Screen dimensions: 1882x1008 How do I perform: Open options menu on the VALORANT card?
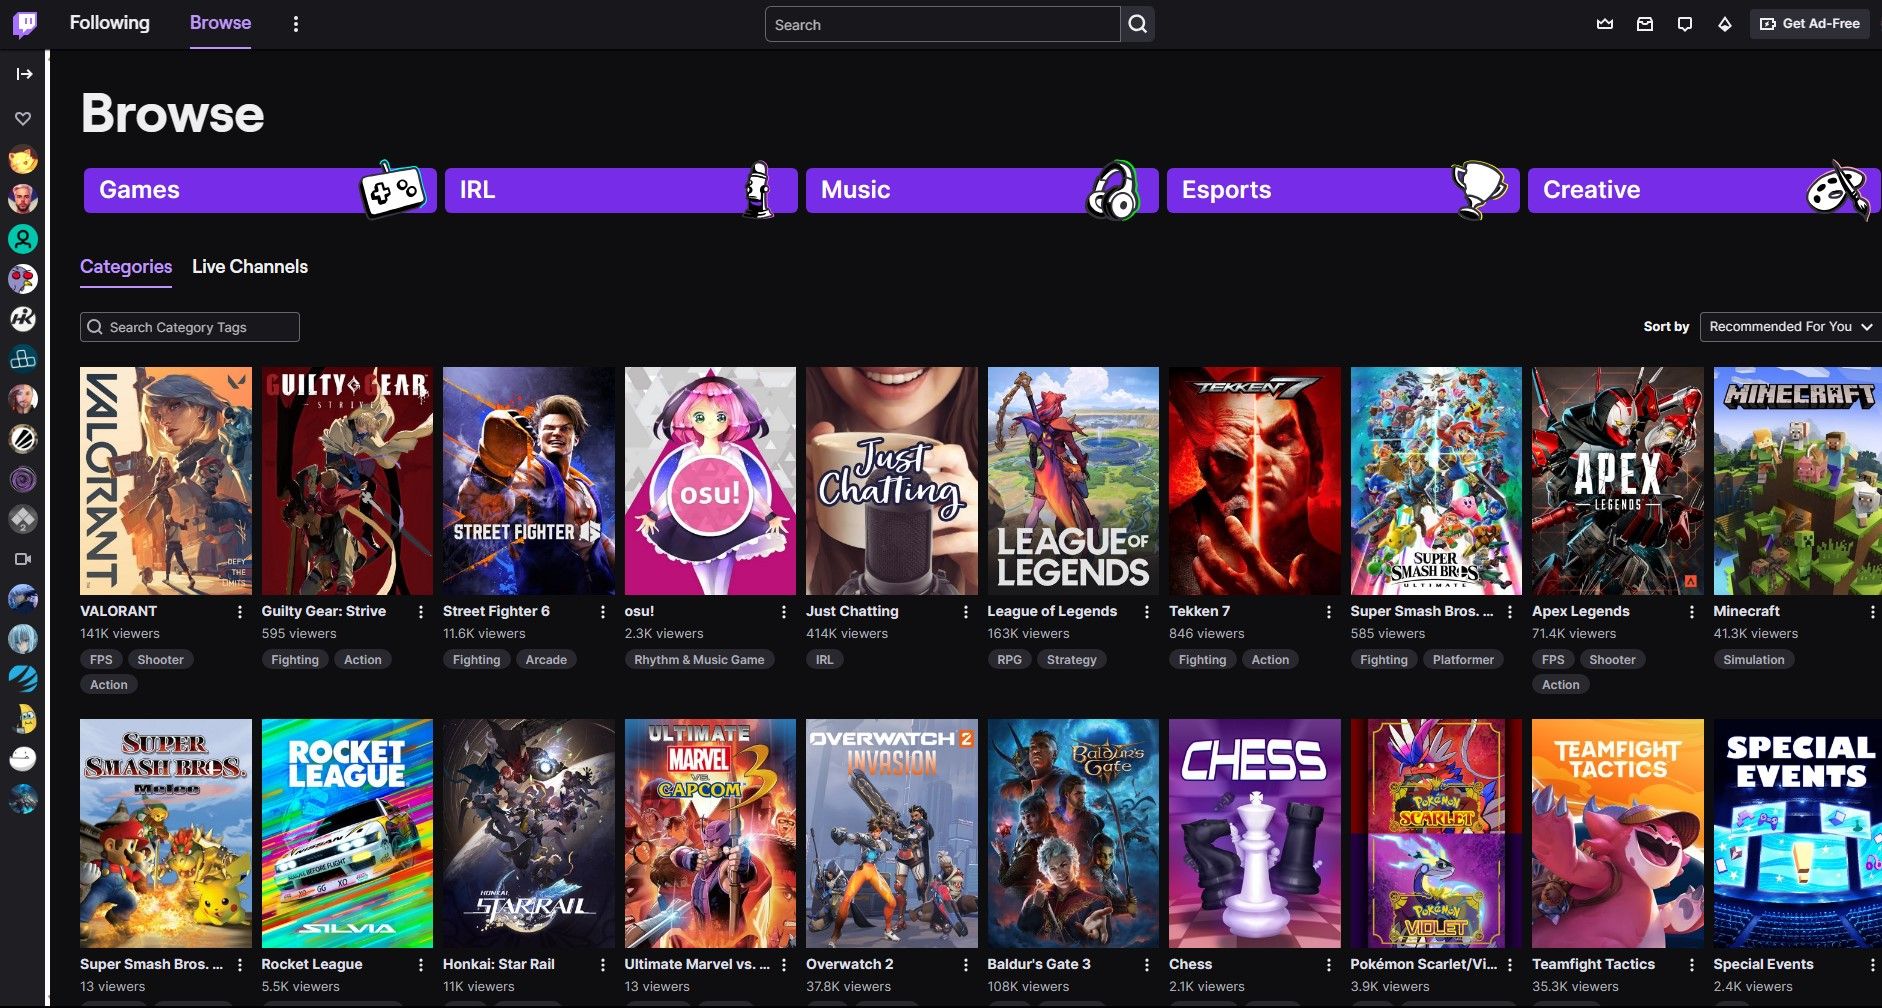tap(238, 611)
